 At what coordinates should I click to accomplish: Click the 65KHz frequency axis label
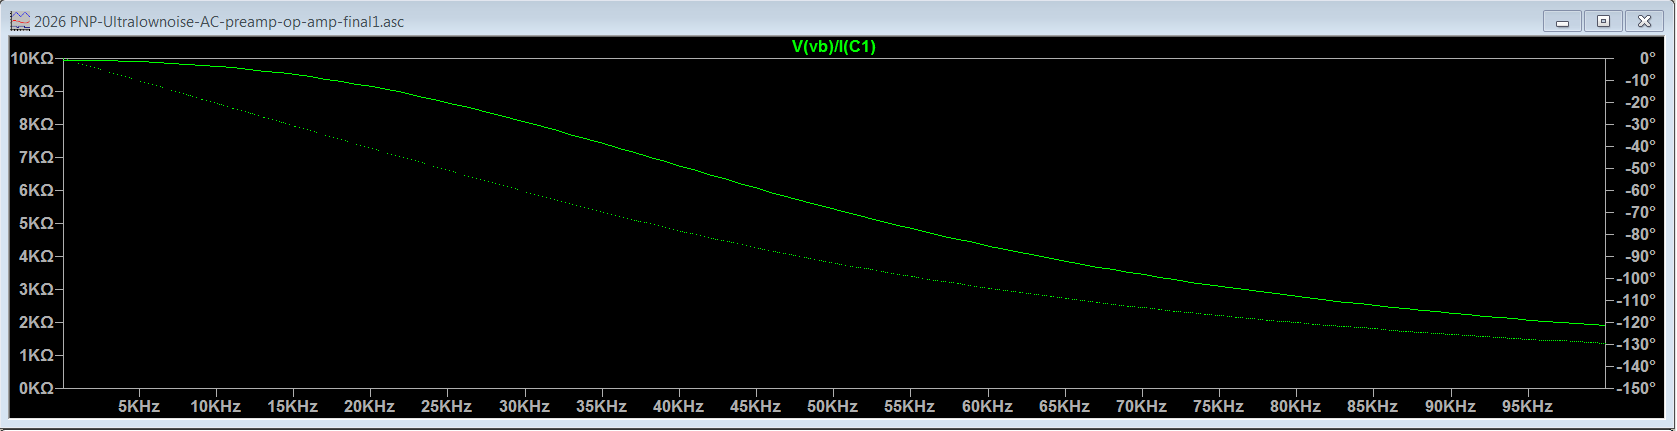point(1065,407)
